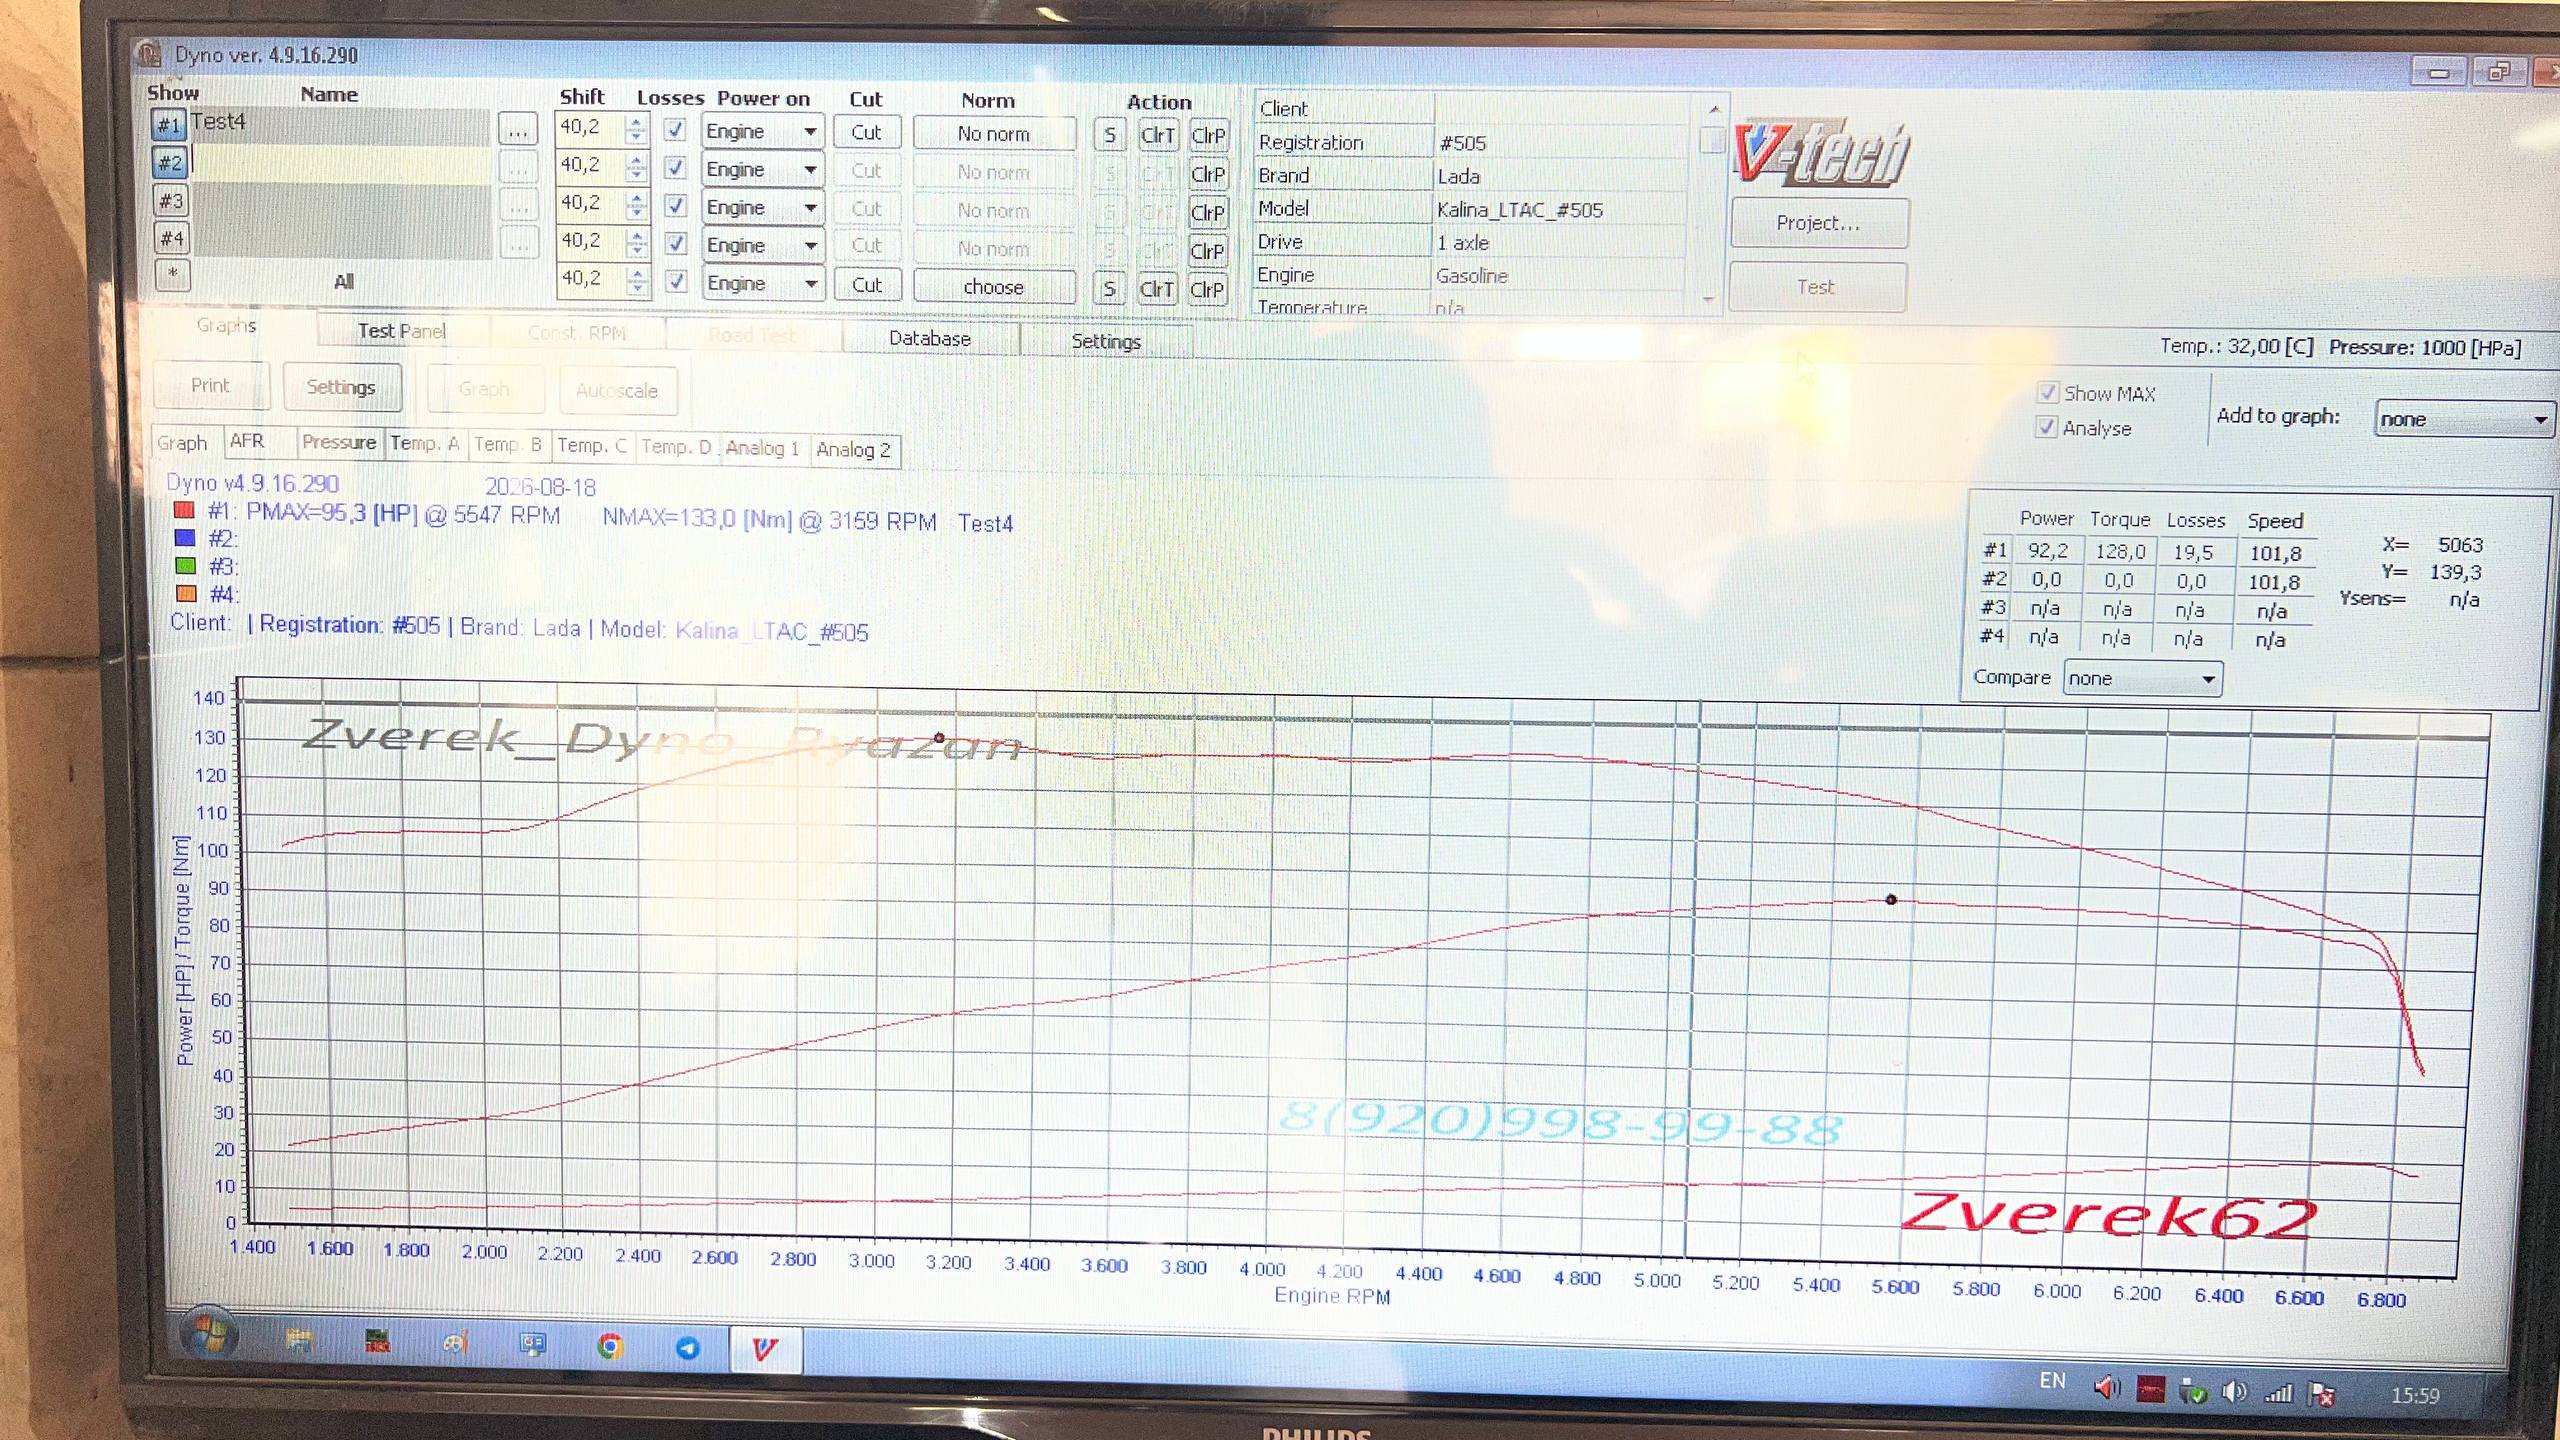The width and height of the screenshot is (2560, 1440).
Task: Click the Test button under Project
Action: pyautogui.click(x=1816, y=287)
